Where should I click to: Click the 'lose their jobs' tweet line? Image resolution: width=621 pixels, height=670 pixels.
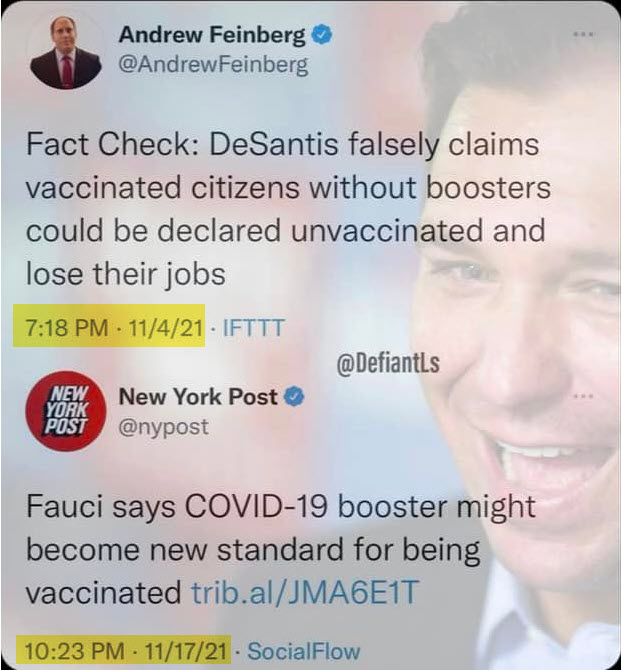[126, 273]
